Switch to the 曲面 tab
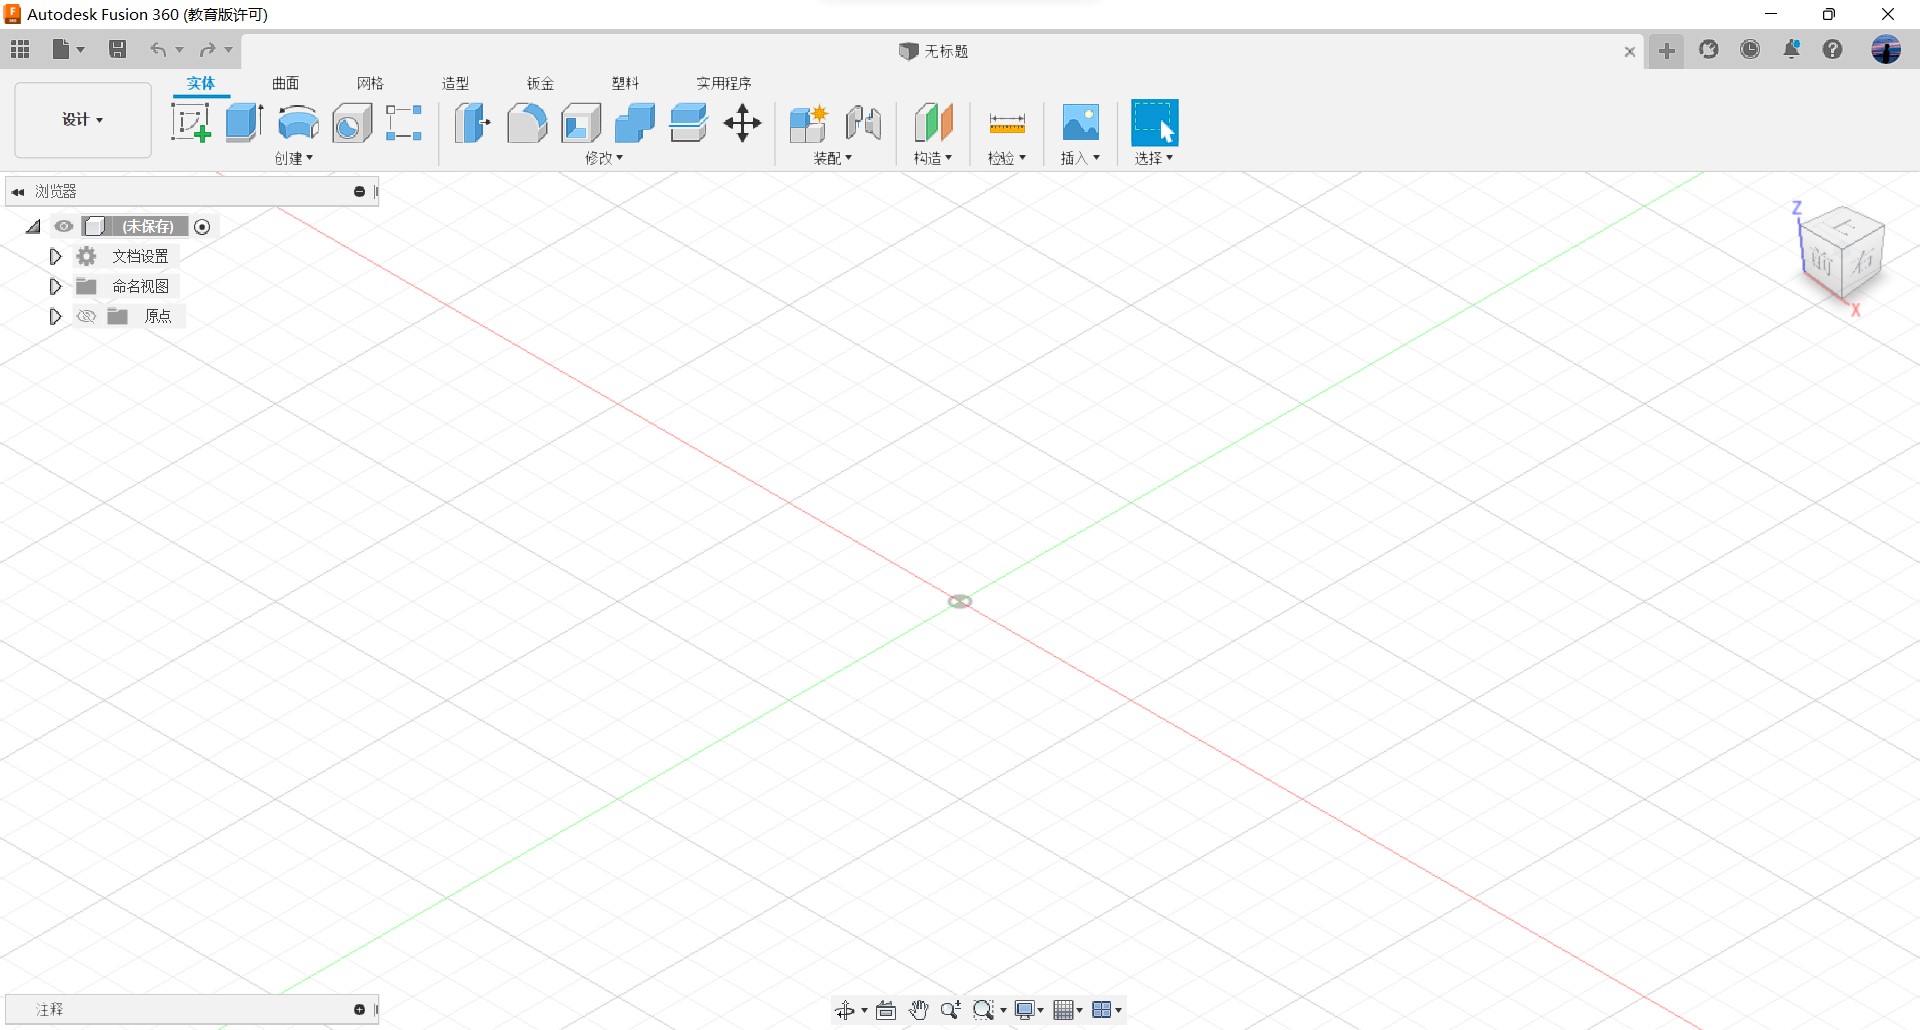This screenshot has height=1030, width=1920. click(x=286, y=83)
